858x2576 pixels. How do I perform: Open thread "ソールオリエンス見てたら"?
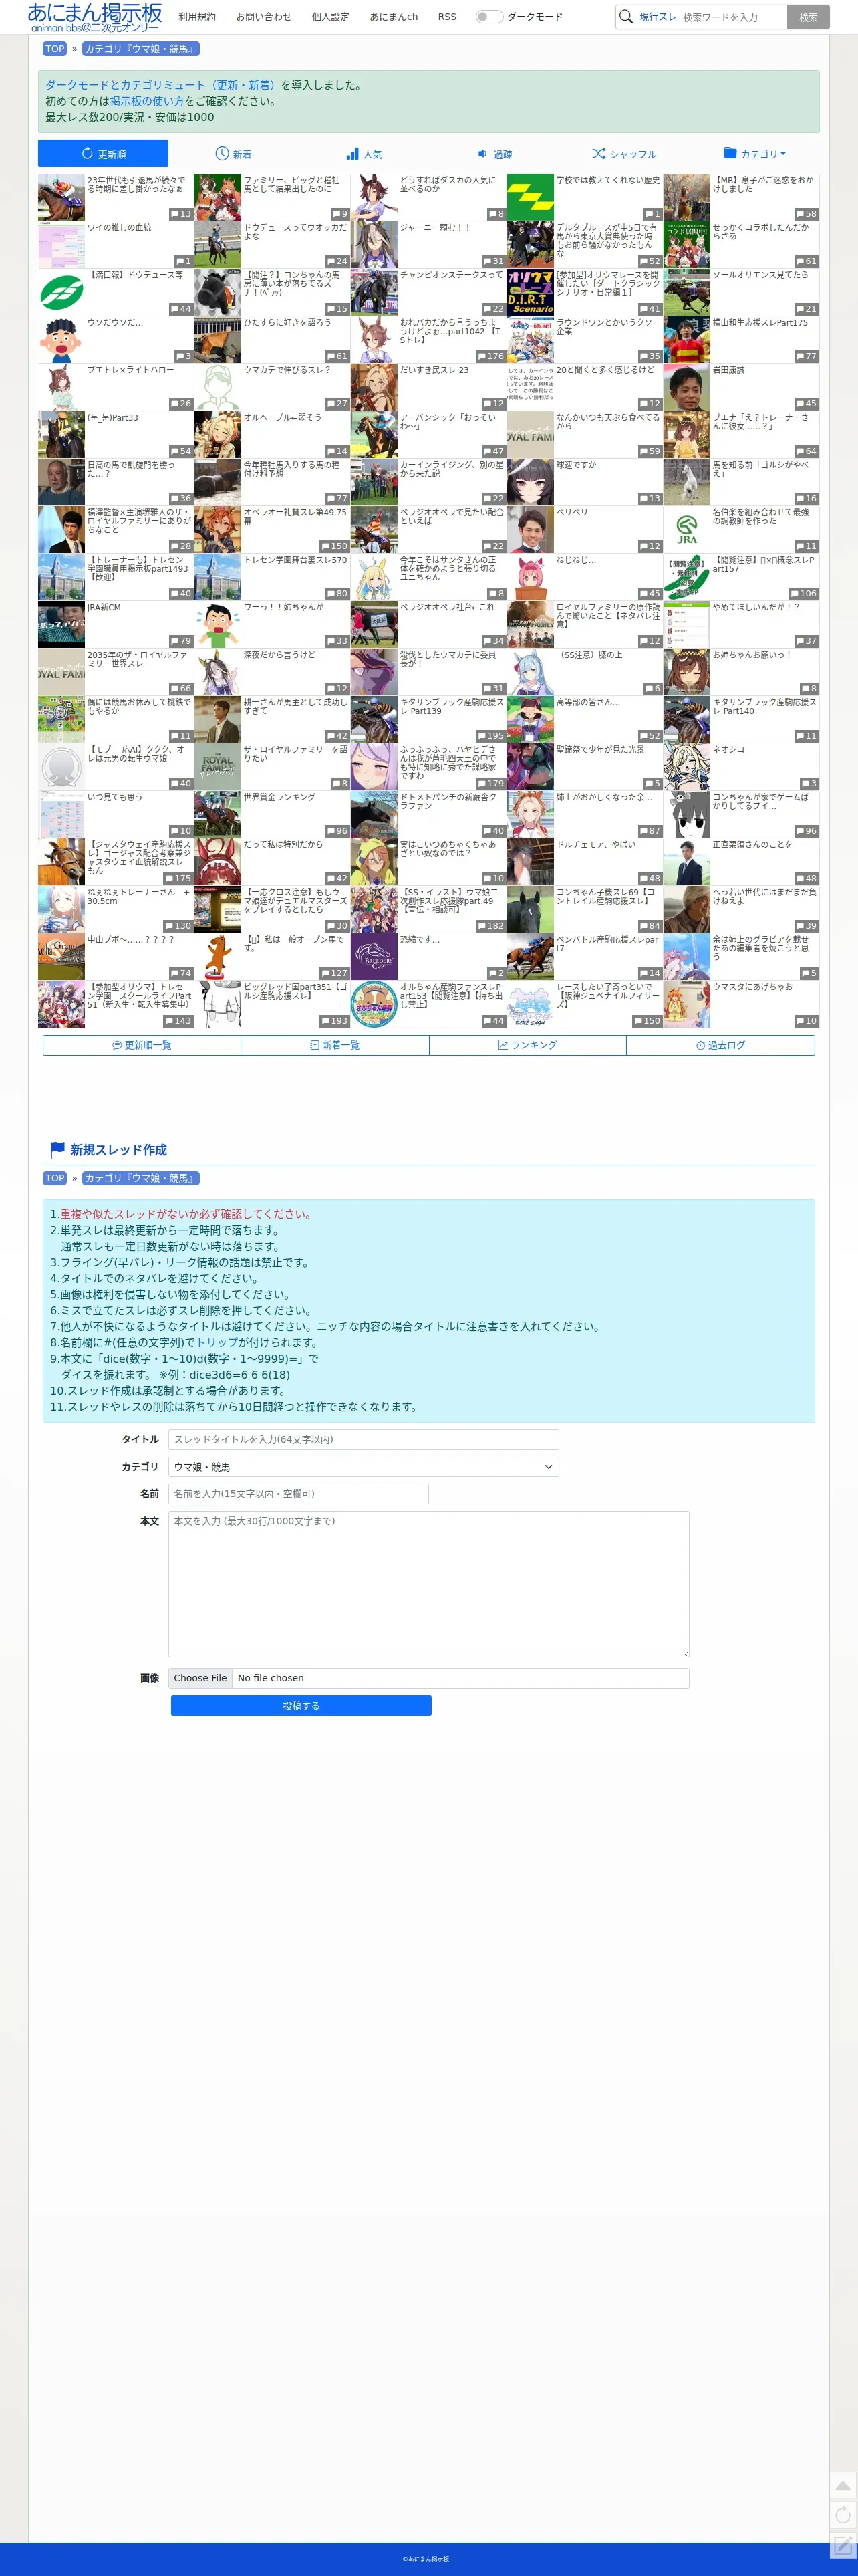tap(760, 275)
